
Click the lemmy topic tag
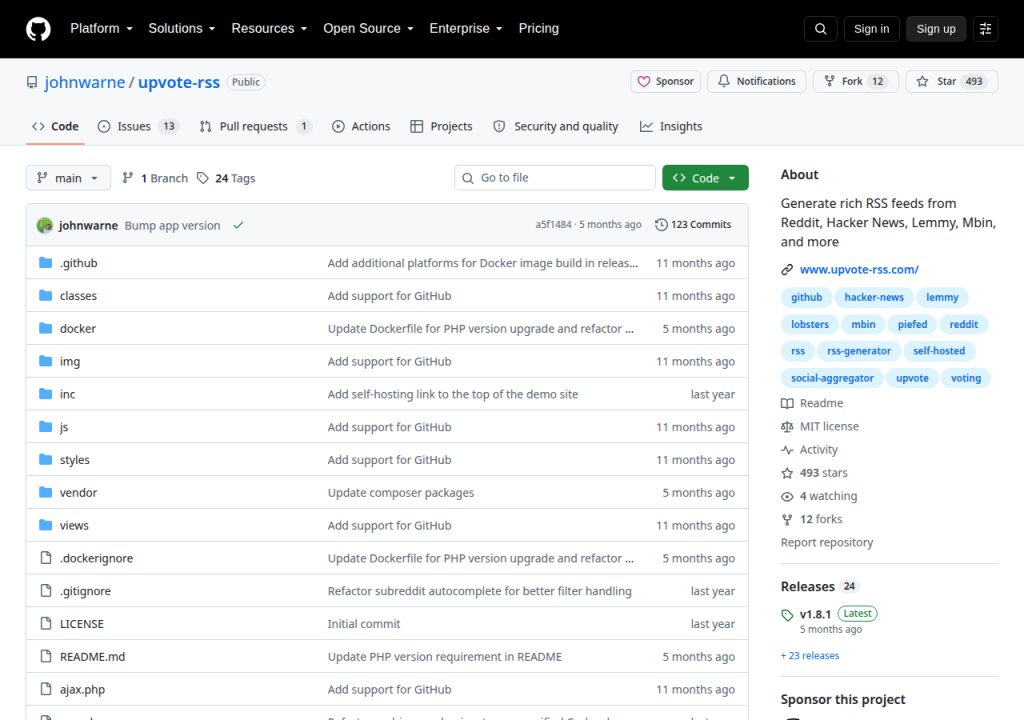[x=942, y=297]
